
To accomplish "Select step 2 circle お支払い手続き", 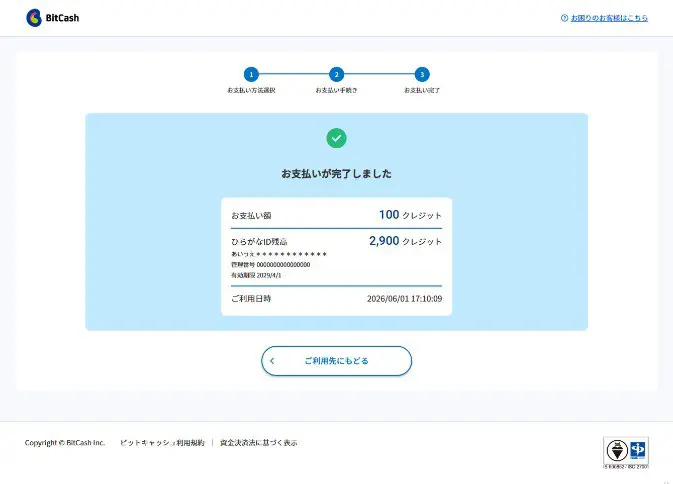I will 336,74.
